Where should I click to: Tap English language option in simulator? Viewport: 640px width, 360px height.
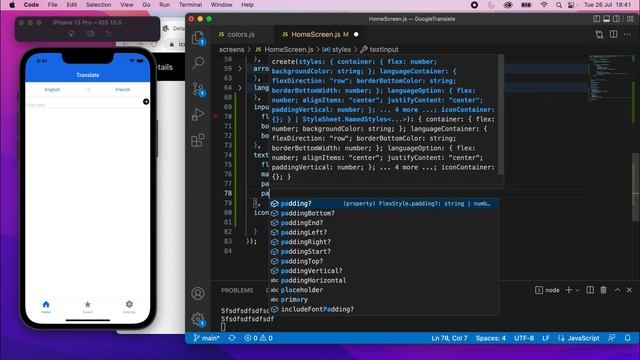click(52, 89)
